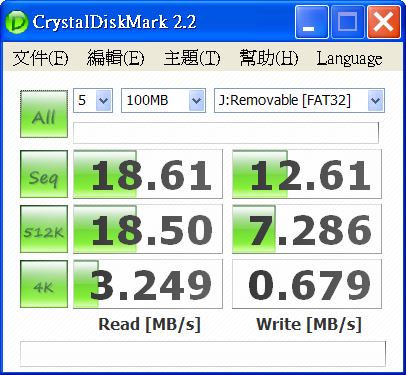The height and width of the screenshot is (375, 406).
Task: Open the 幫助(H) menu
Action: point(269,58)
